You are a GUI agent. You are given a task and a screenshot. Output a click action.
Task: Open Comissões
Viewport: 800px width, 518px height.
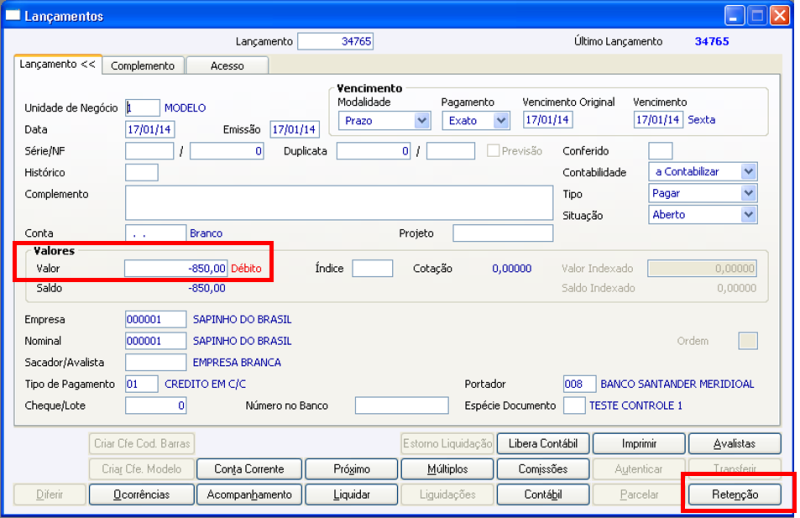click(x=543, y=469)
